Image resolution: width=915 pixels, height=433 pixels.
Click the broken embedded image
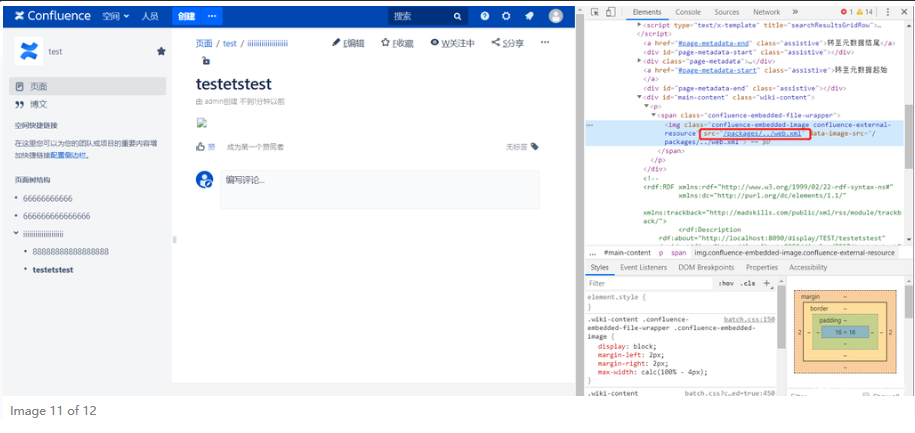[x=202, y=123]
